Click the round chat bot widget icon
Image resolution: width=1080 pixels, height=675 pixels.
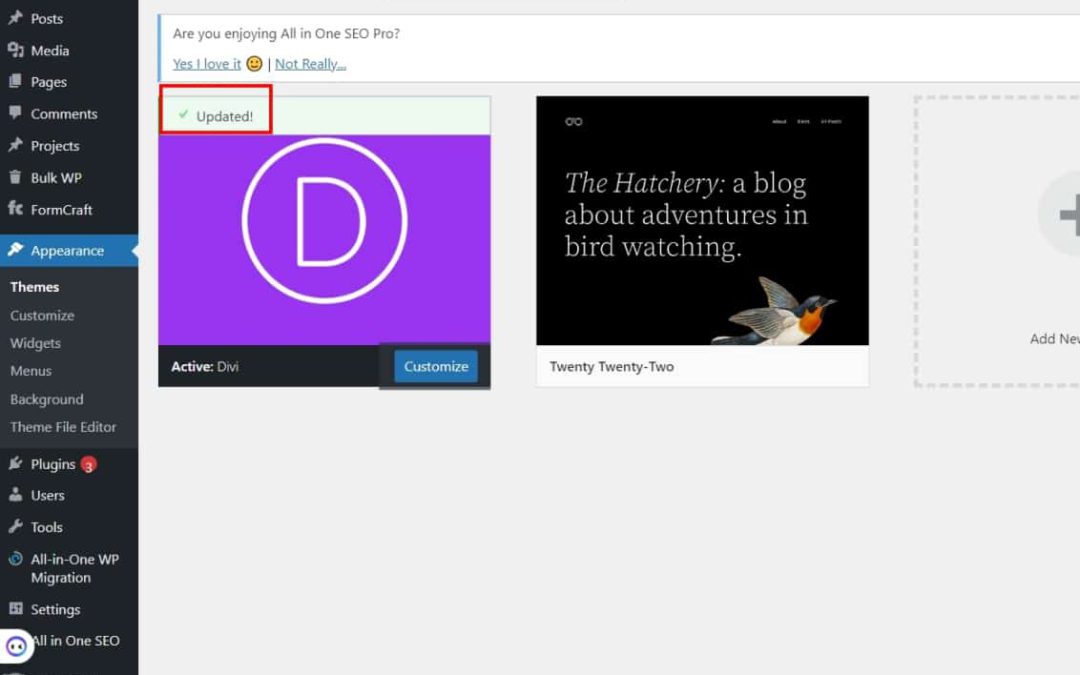[17, 646]
